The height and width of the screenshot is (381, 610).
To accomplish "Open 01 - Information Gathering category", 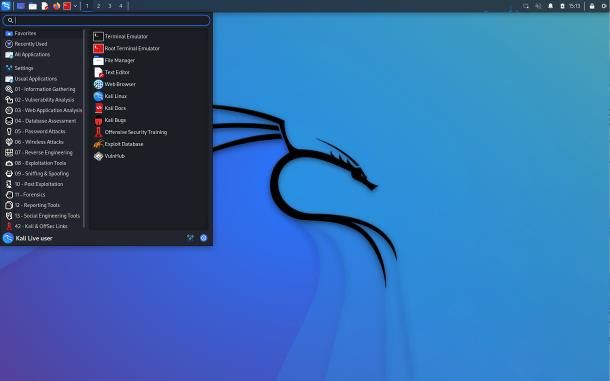I will coord(42,89).
